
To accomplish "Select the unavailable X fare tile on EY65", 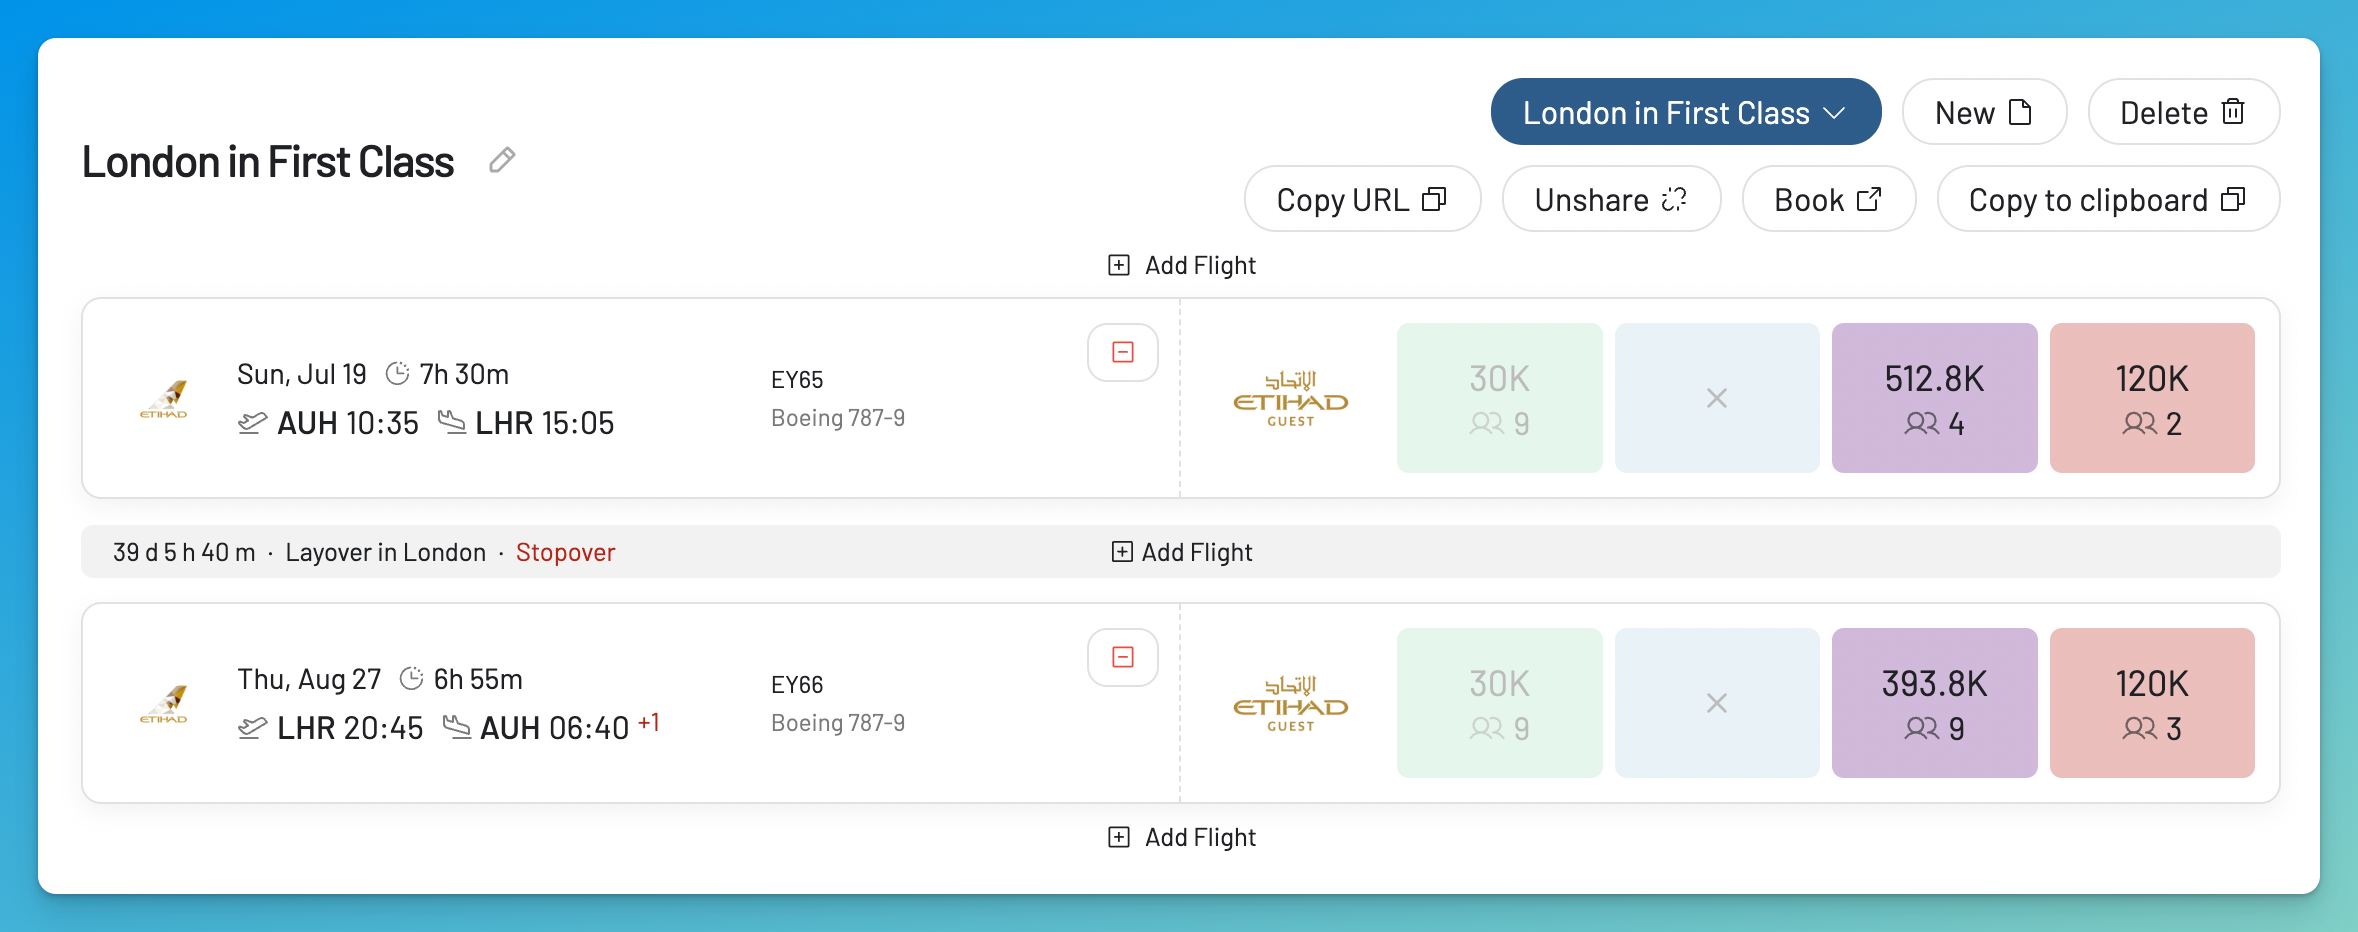I will [1717, 398].
